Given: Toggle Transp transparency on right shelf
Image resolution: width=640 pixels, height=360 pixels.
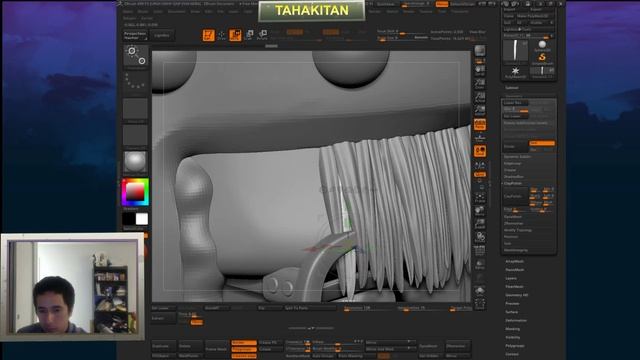Looking at the screenshot, I should (480, 264).
